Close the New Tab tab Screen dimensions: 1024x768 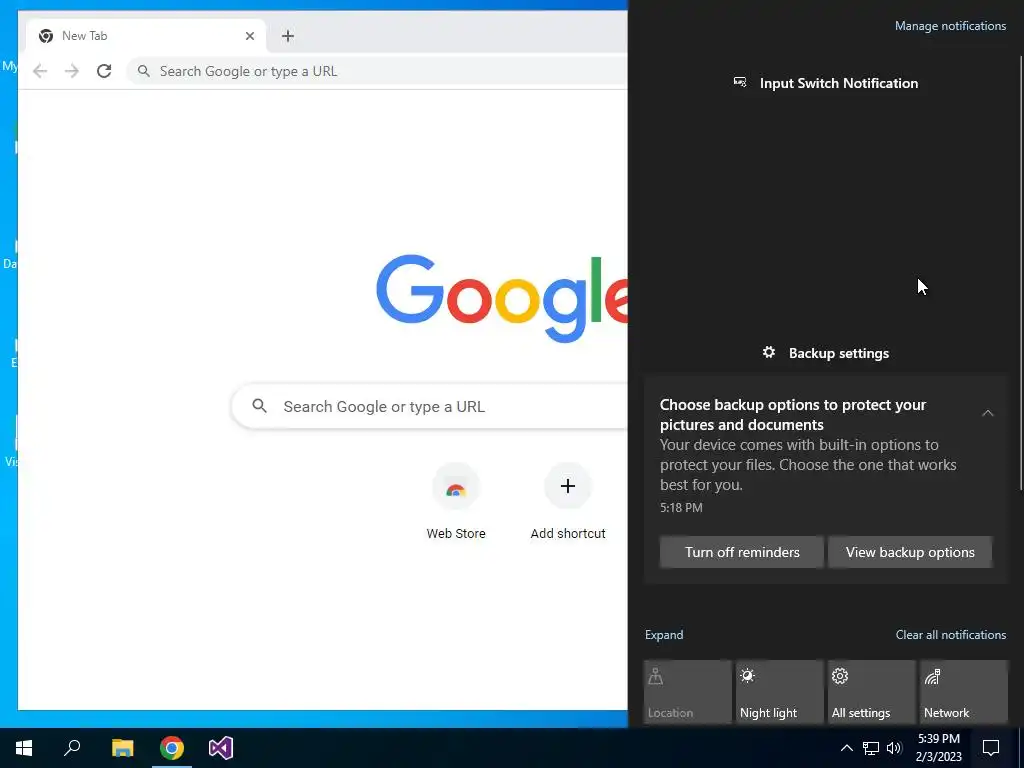point(249,36)
